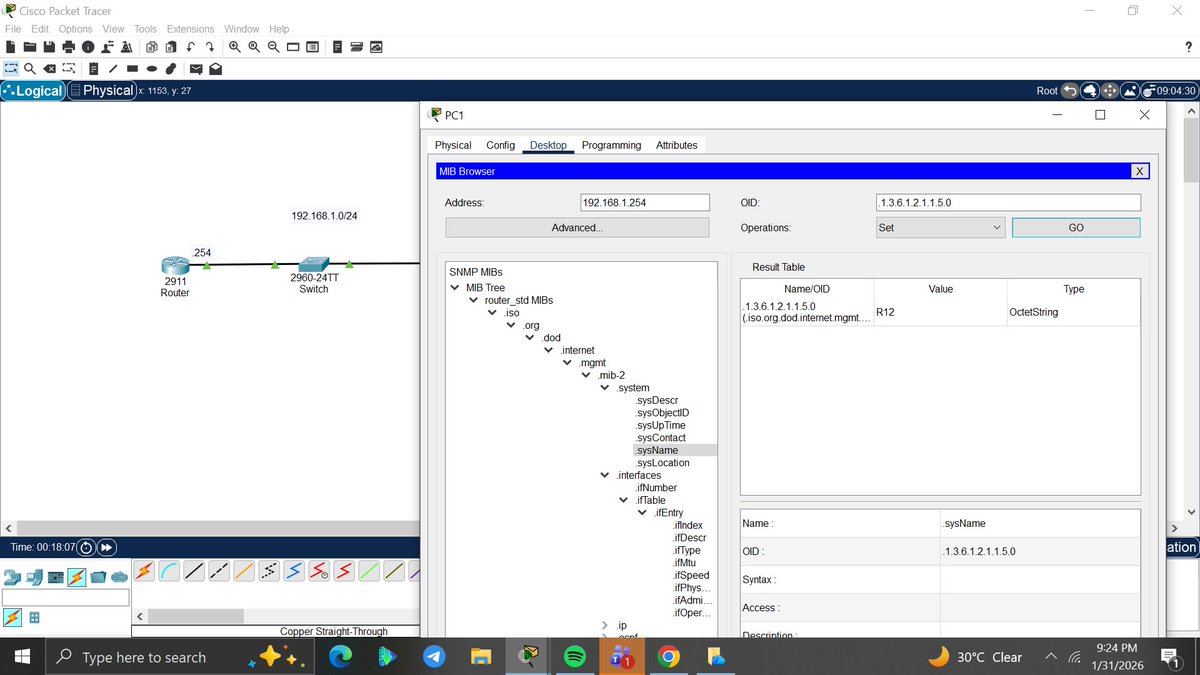Click the Add Simple PDU envelope icon
The width and height of the screenshot is (1200, 675).
tap(196, 69)
